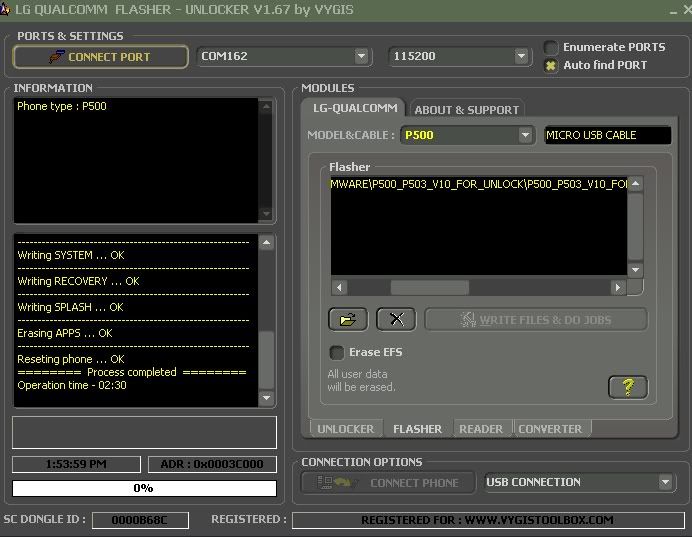
Task: Click Flasher file list scroll down arrow
Action: [636, 270]
